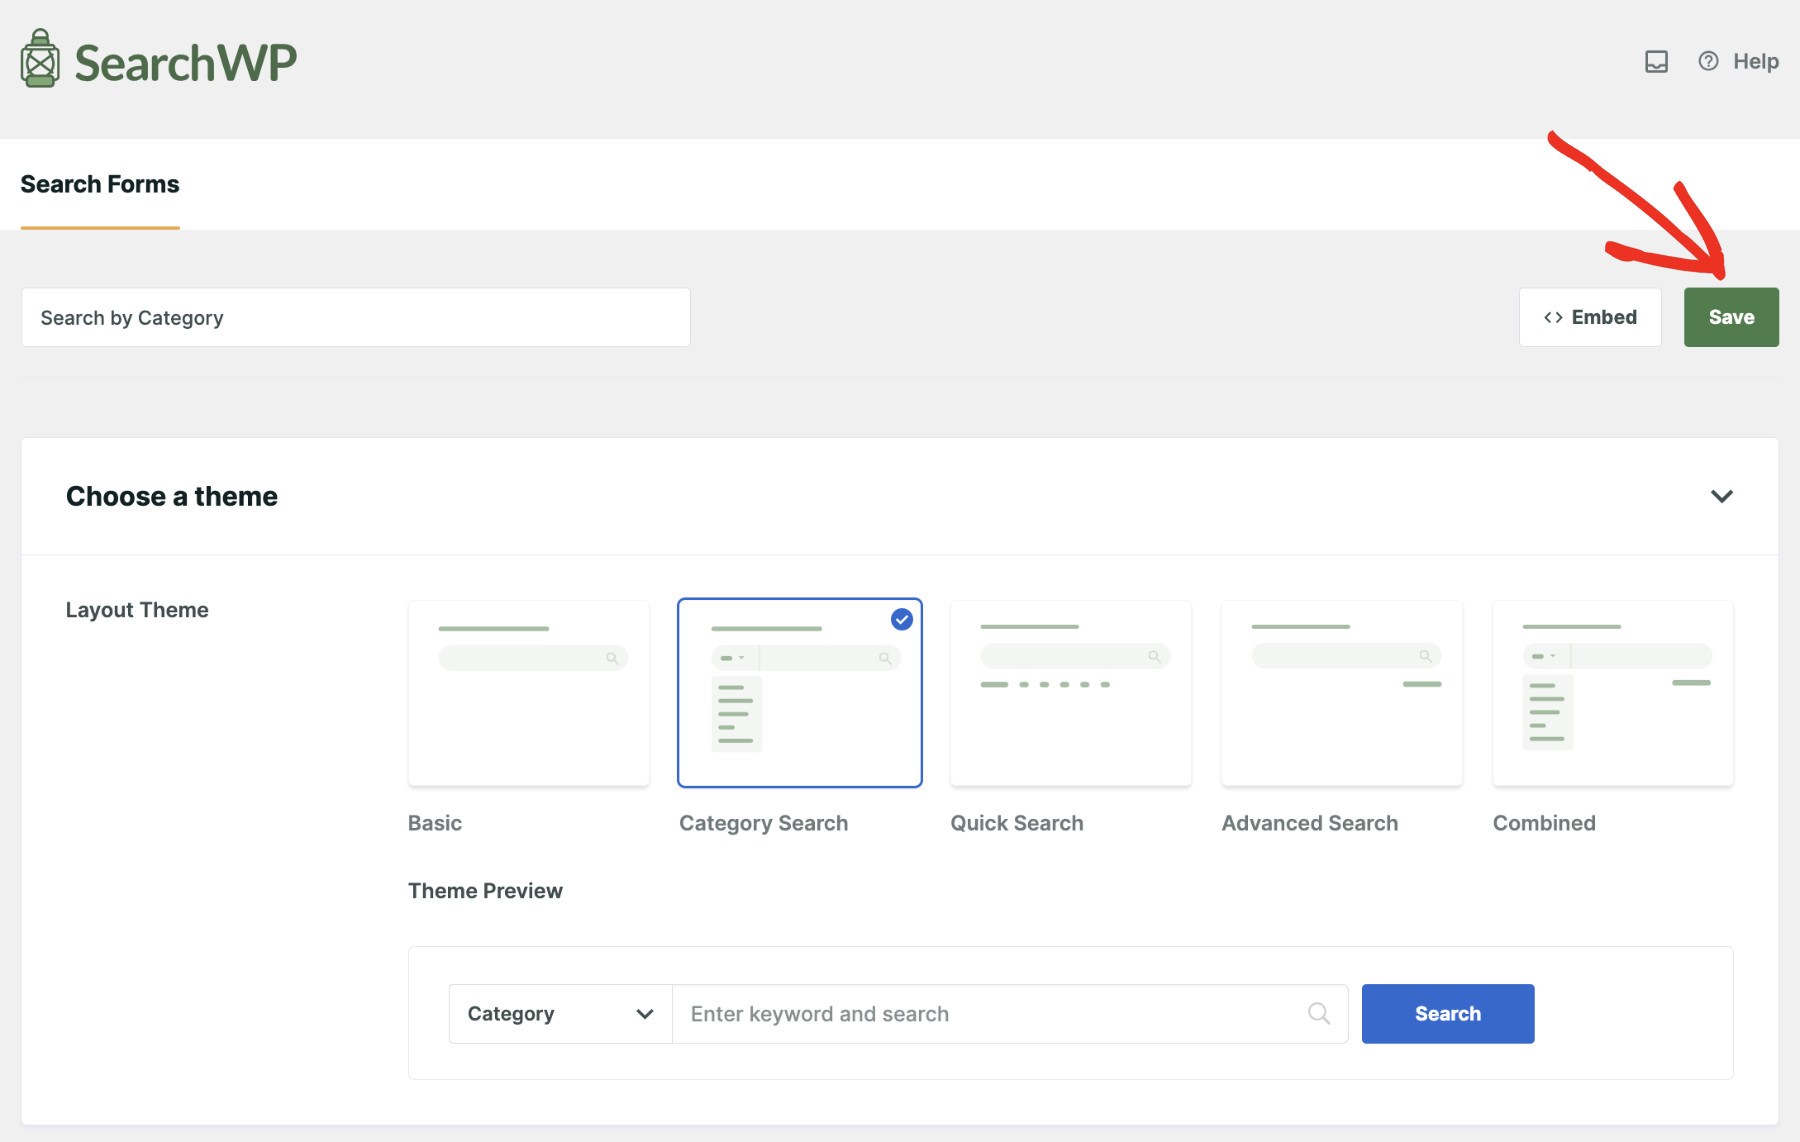This screenshot has width=1800, height=1142.
Task: Click the magnifying glass in the theme preview
Action: pyautogui.click(x=1320, y=1013)
